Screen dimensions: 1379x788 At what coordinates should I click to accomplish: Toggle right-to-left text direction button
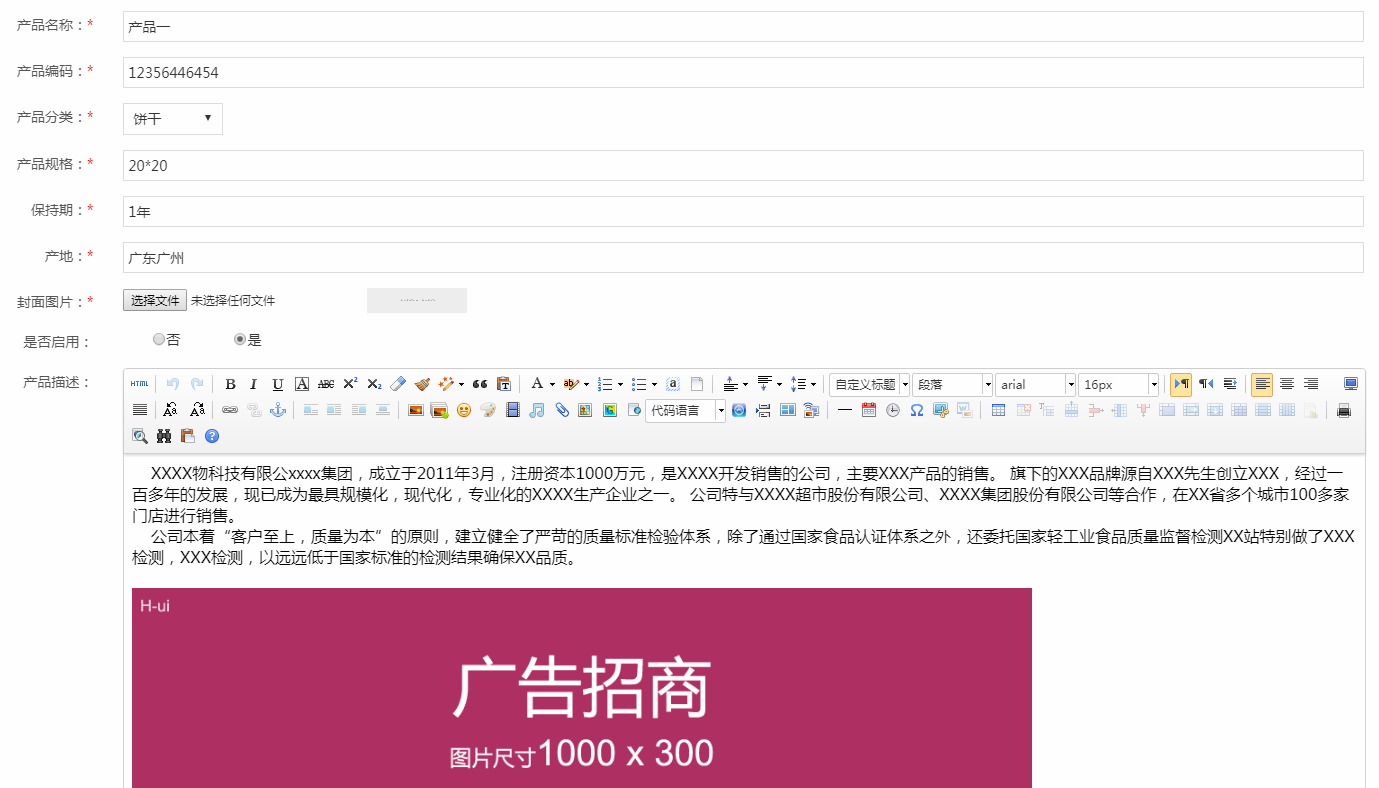tap(1206, 384)
